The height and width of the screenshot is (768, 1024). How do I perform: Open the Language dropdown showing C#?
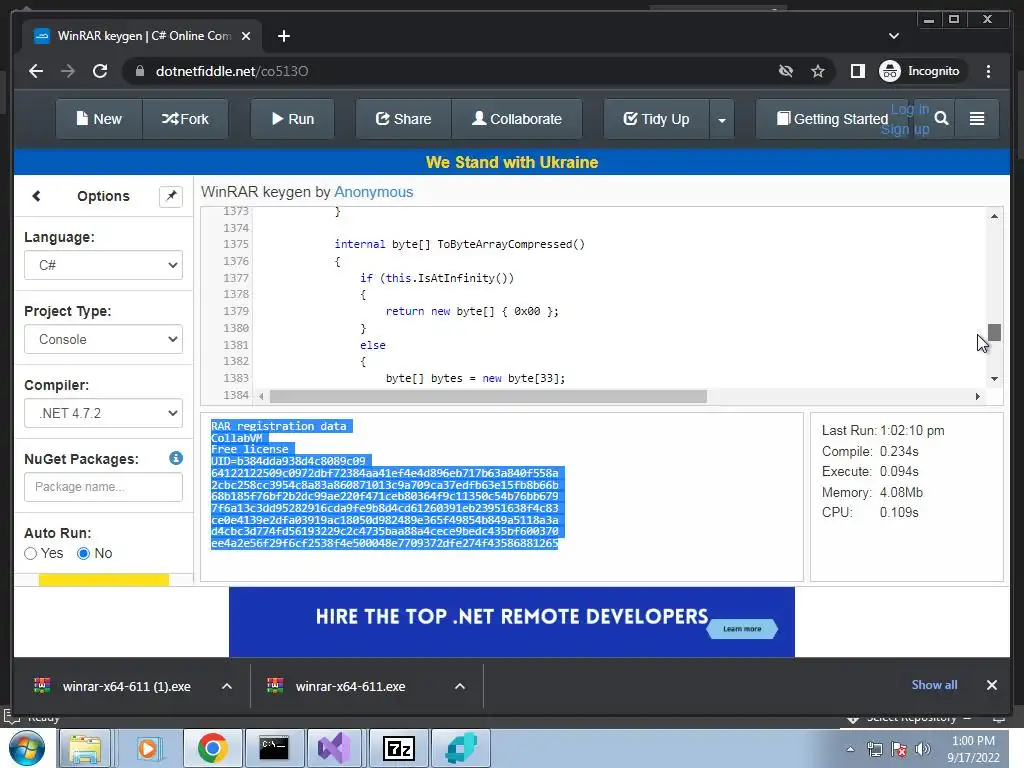pos(103,265)
